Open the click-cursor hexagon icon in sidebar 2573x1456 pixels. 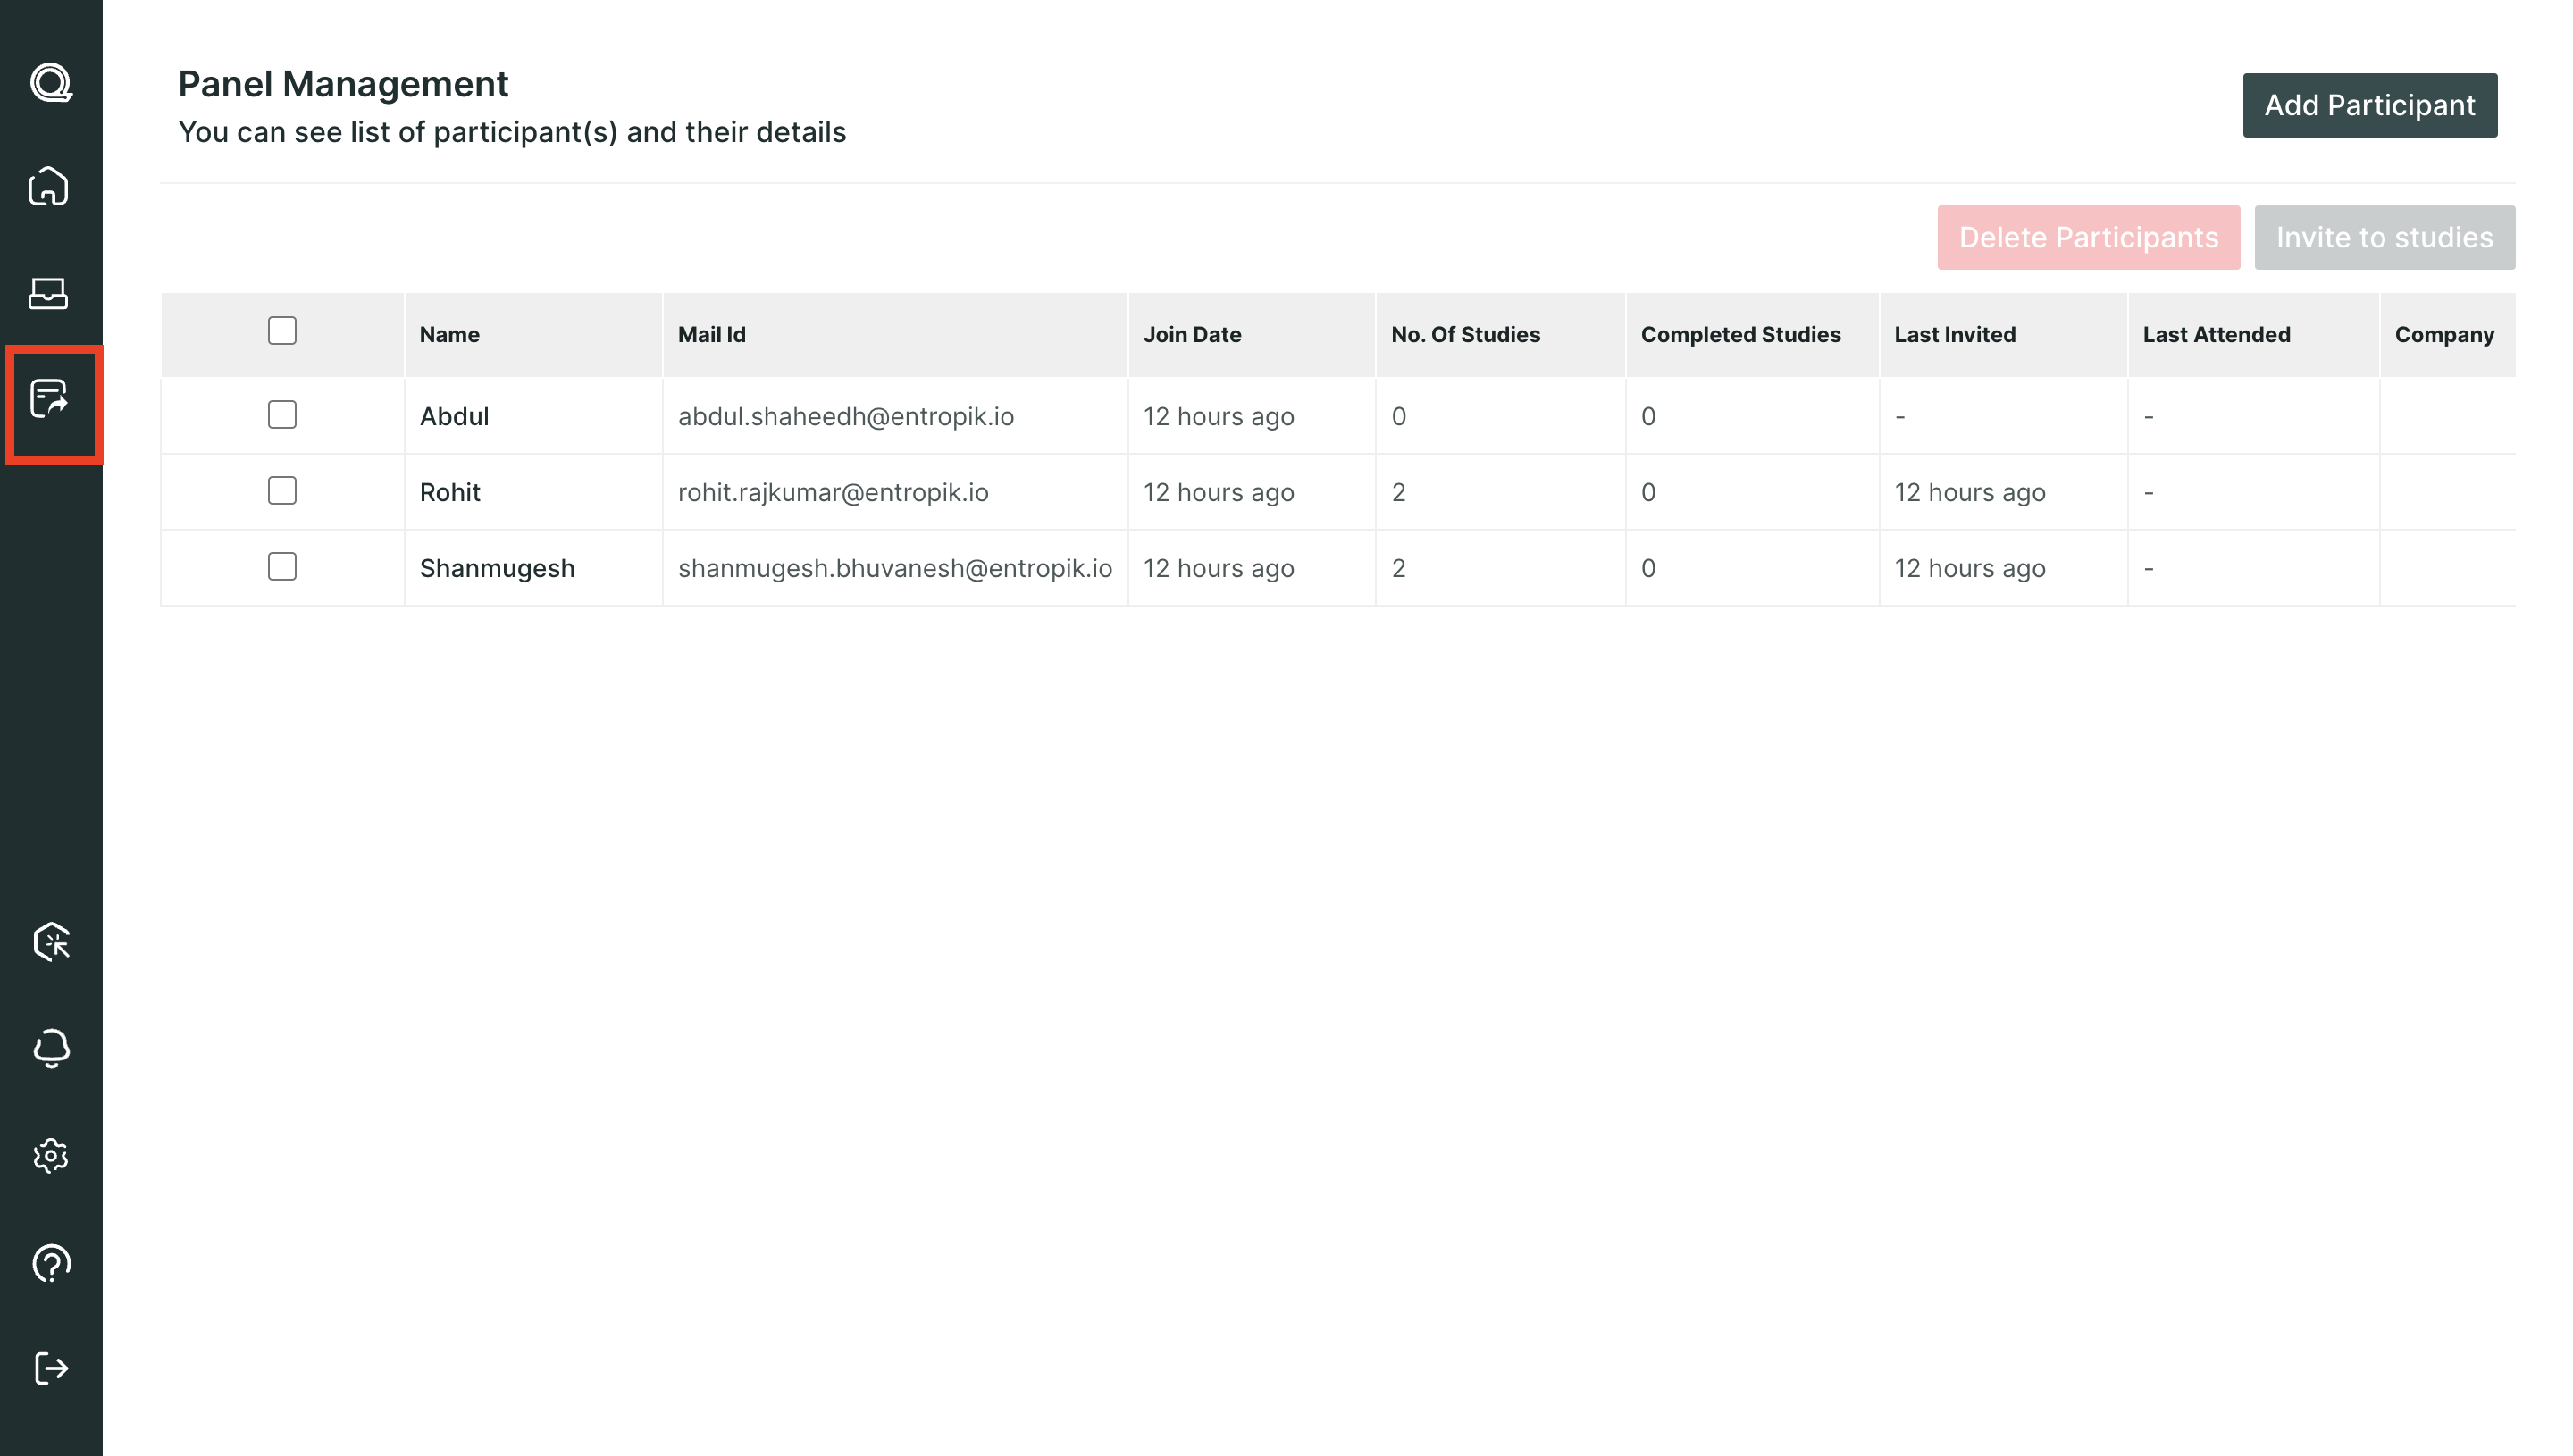click(51, 942)
